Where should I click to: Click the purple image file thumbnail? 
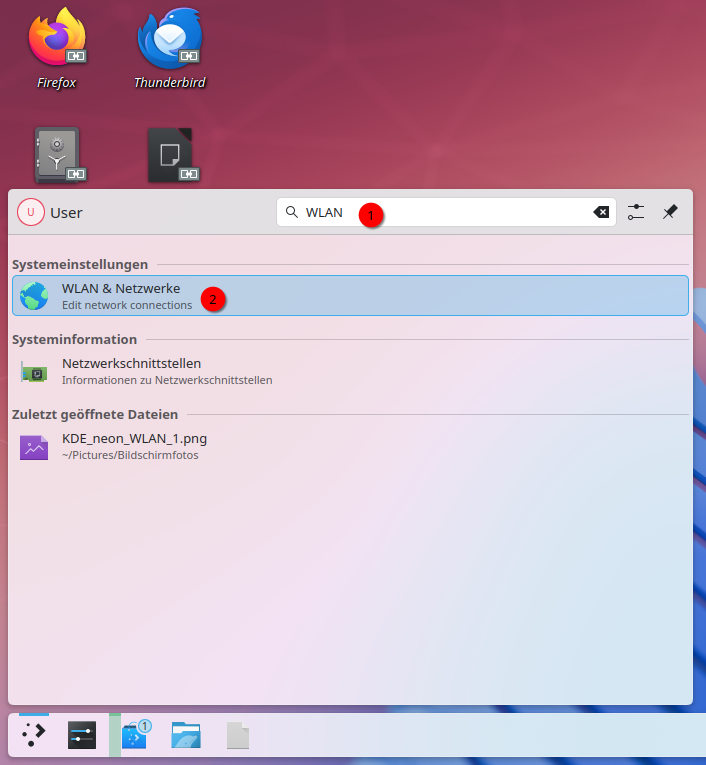pos(34,447)
